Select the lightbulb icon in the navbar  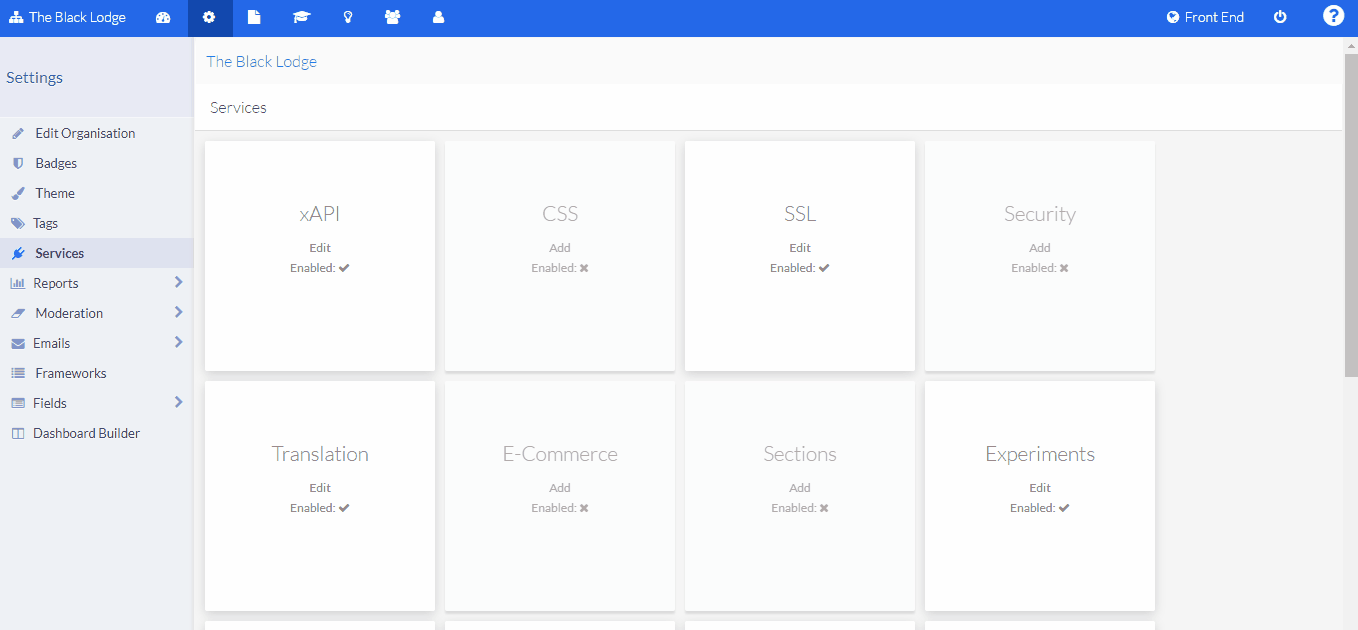pos(347,17)
